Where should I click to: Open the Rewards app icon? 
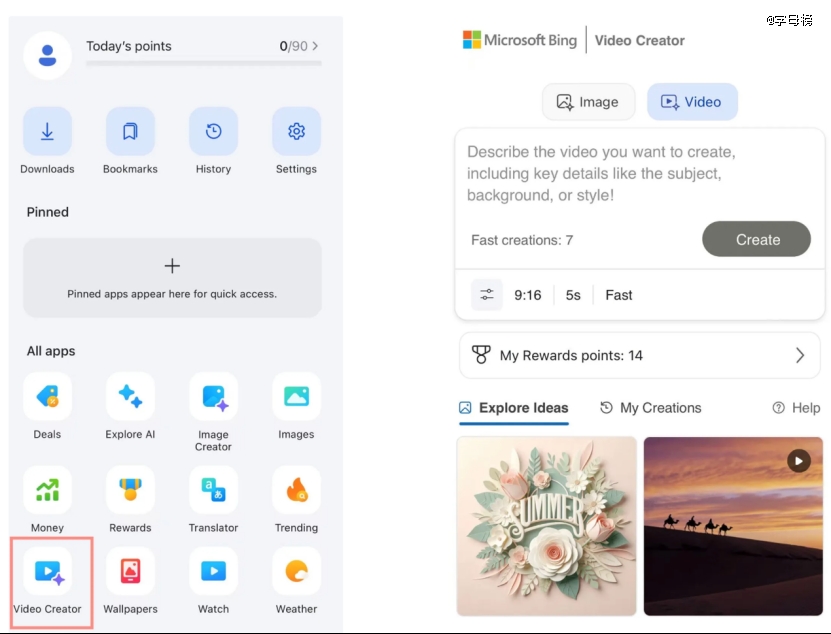click(x=130, y=490)
